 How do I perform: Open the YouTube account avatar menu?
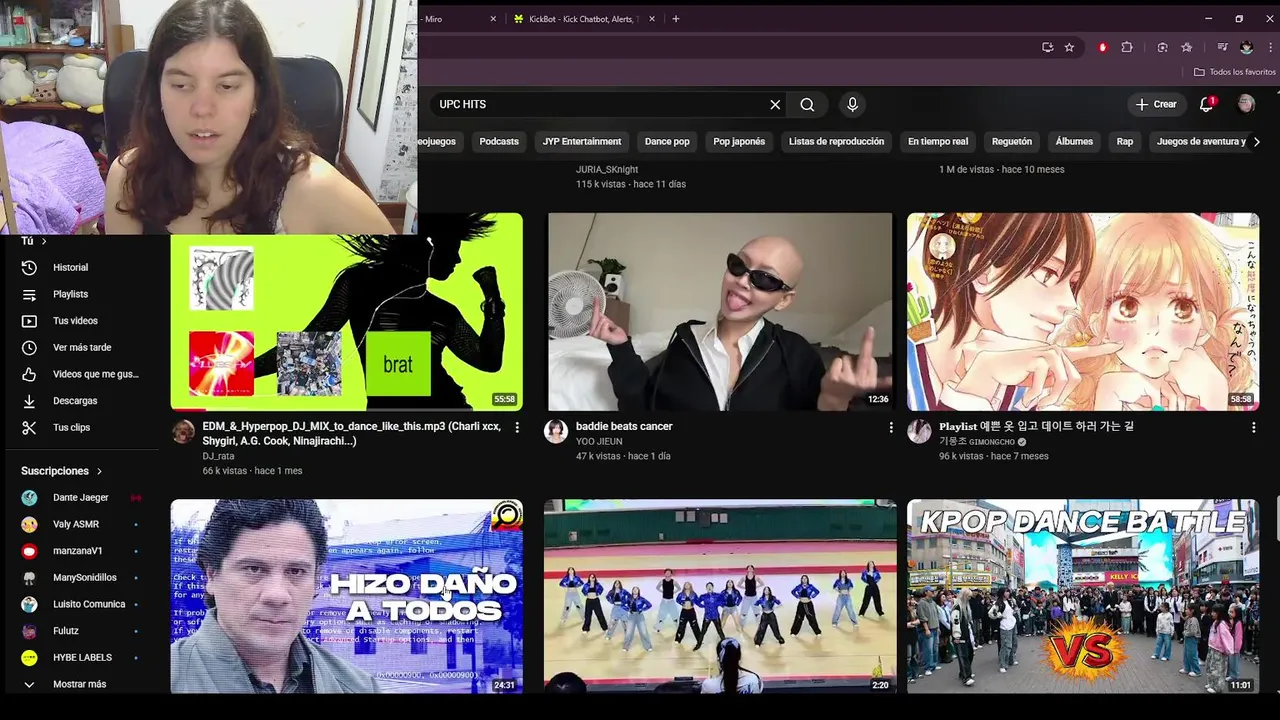point(1246,104)
